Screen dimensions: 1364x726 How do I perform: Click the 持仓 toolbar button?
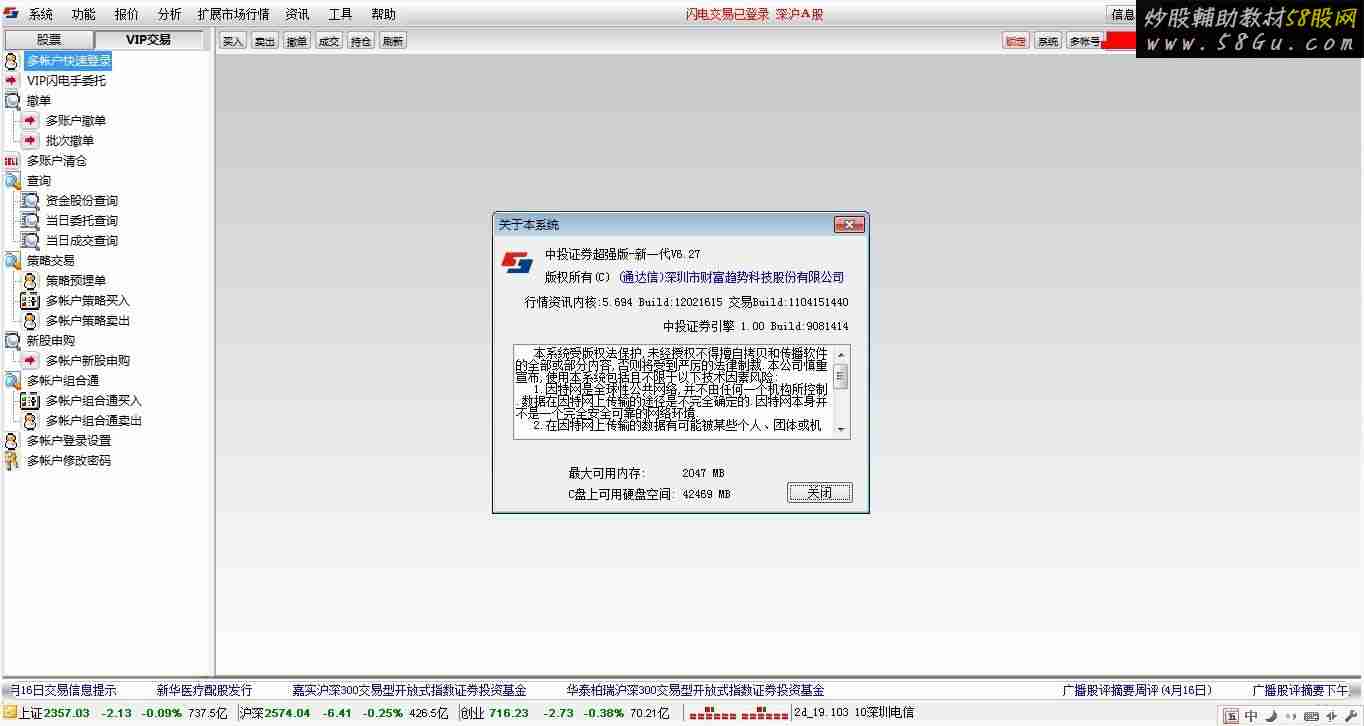(361, 41)
